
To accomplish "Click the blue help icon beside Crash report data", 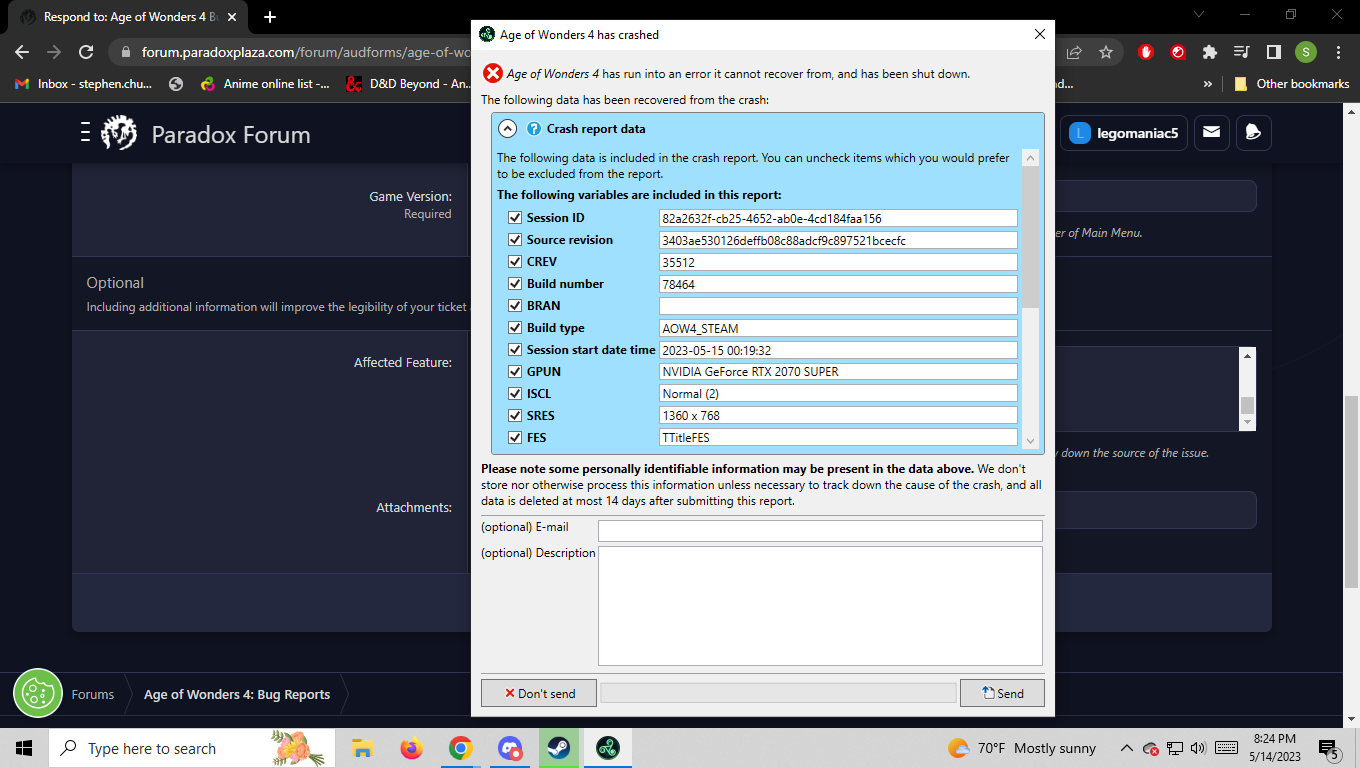I will coord(534,129).
